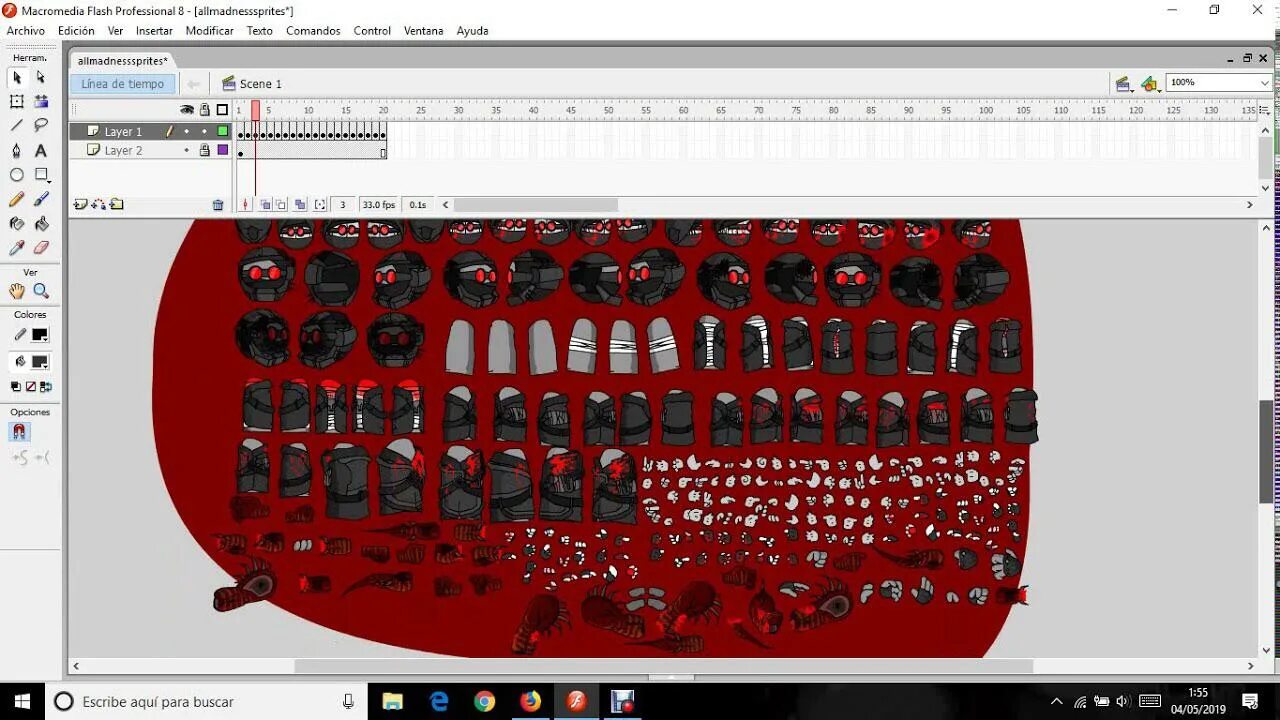Swap stroke and fill colors
The width and height of the screenshot is (1280, 720).
coord(46,387)
